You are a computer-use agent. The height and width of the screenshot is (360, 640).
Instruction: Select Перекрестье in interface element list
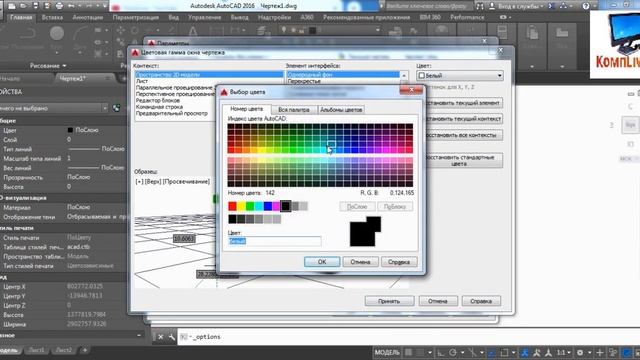point(304,81)
